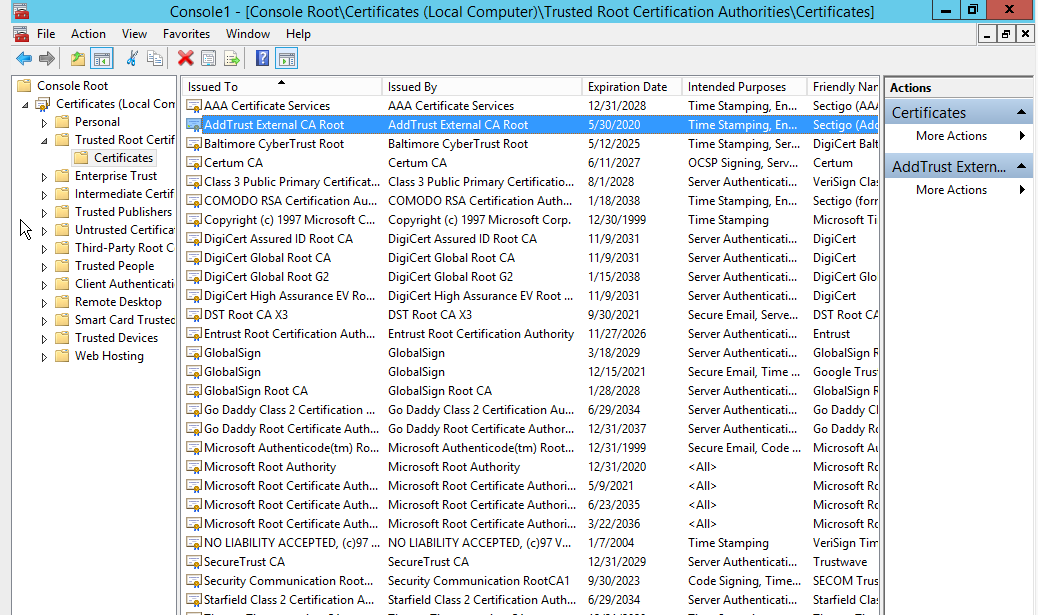Open the Help menu
The image size is (1038, 615).
[x=298, y=34]
